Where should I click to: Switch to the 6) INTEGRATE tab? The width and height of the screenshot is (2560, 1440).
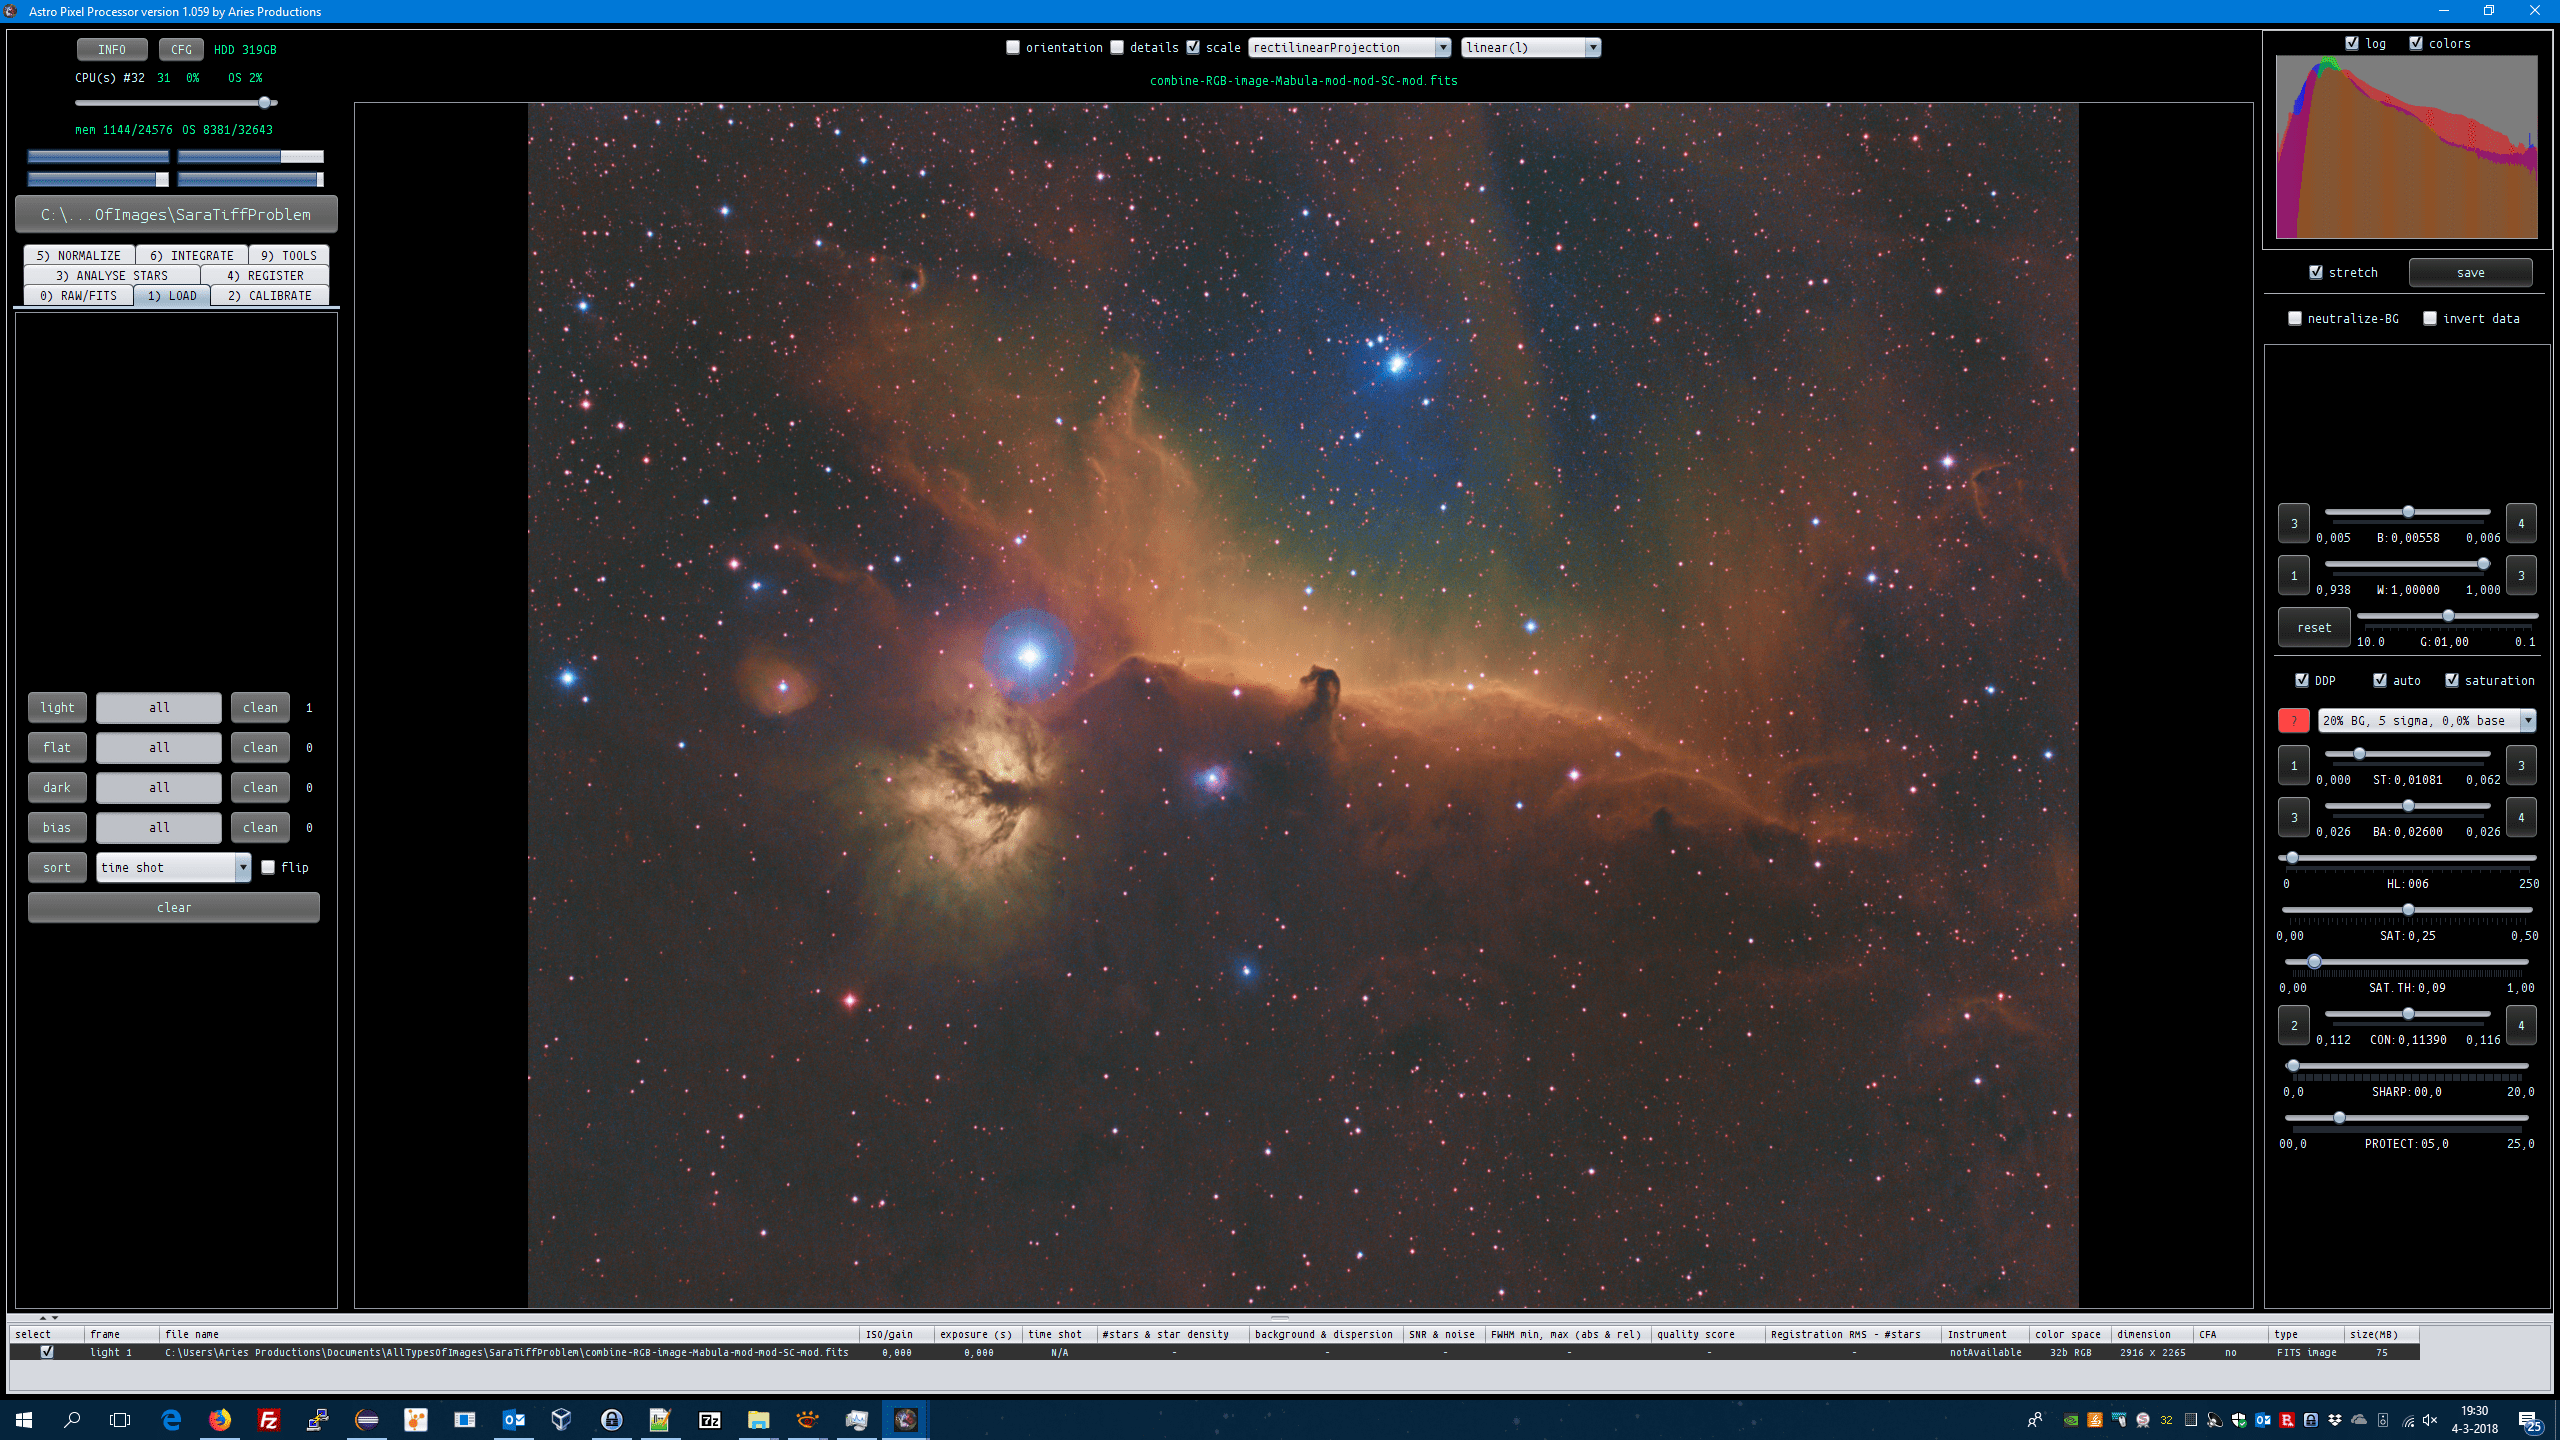(x=192, y=255)
